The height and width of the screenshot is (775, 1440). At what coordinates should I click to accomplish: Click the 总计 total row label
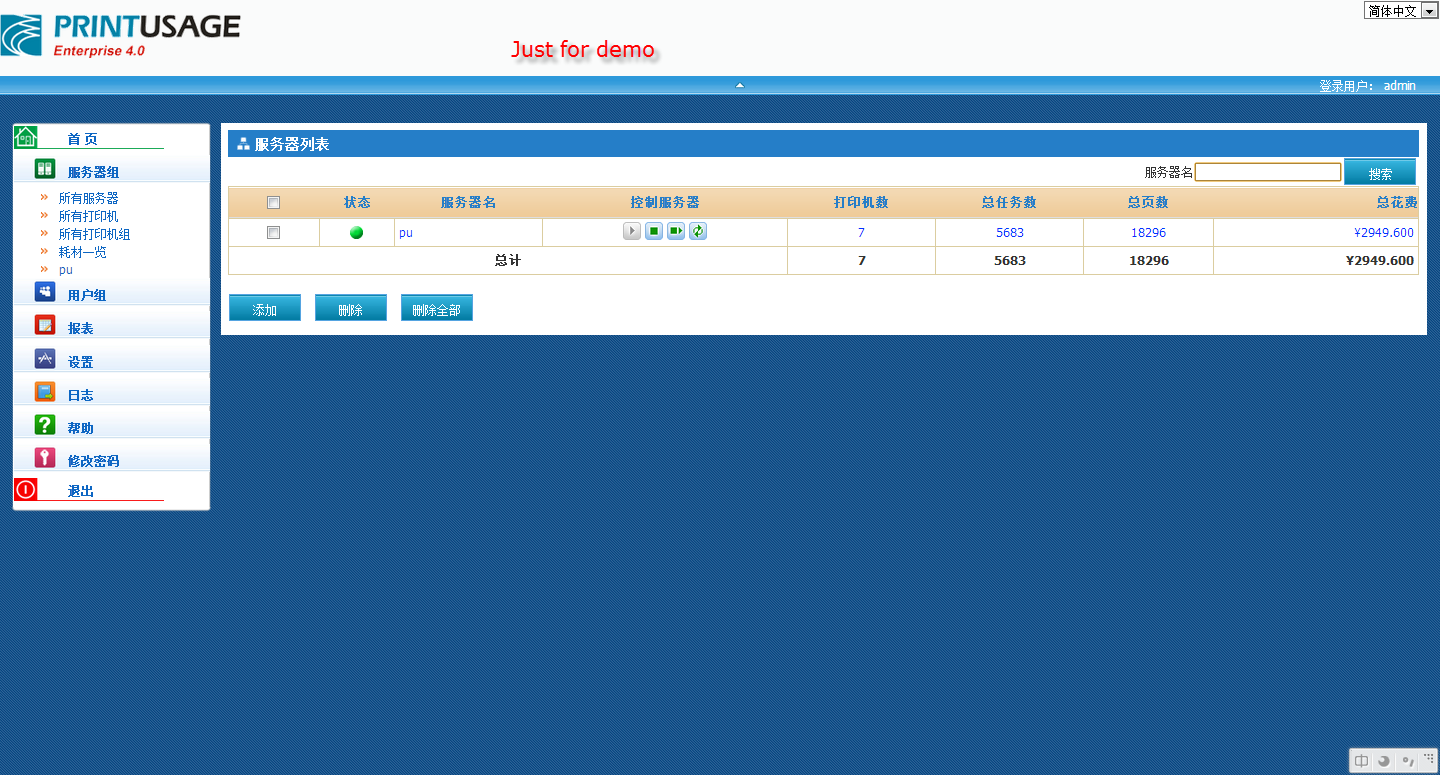pos(508,261)
